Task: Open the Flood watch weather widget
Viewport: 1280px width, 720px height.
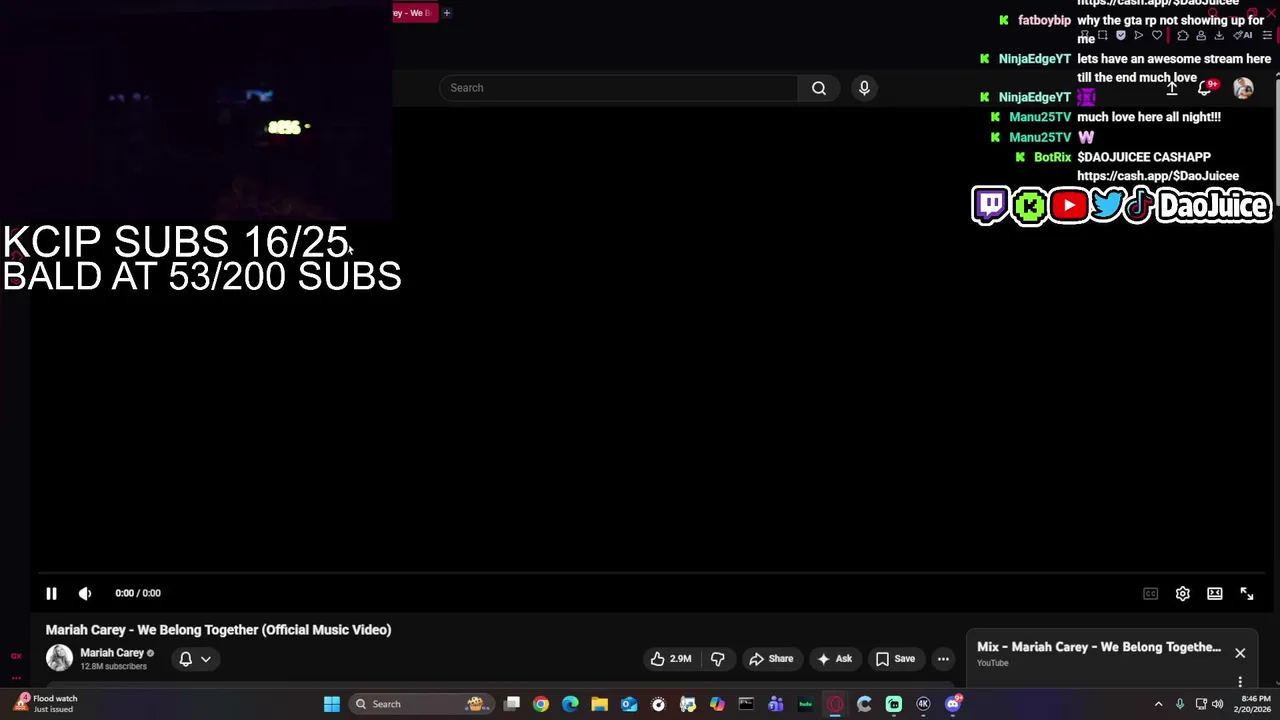Action: pyautogui.click(x=45, y=704)
